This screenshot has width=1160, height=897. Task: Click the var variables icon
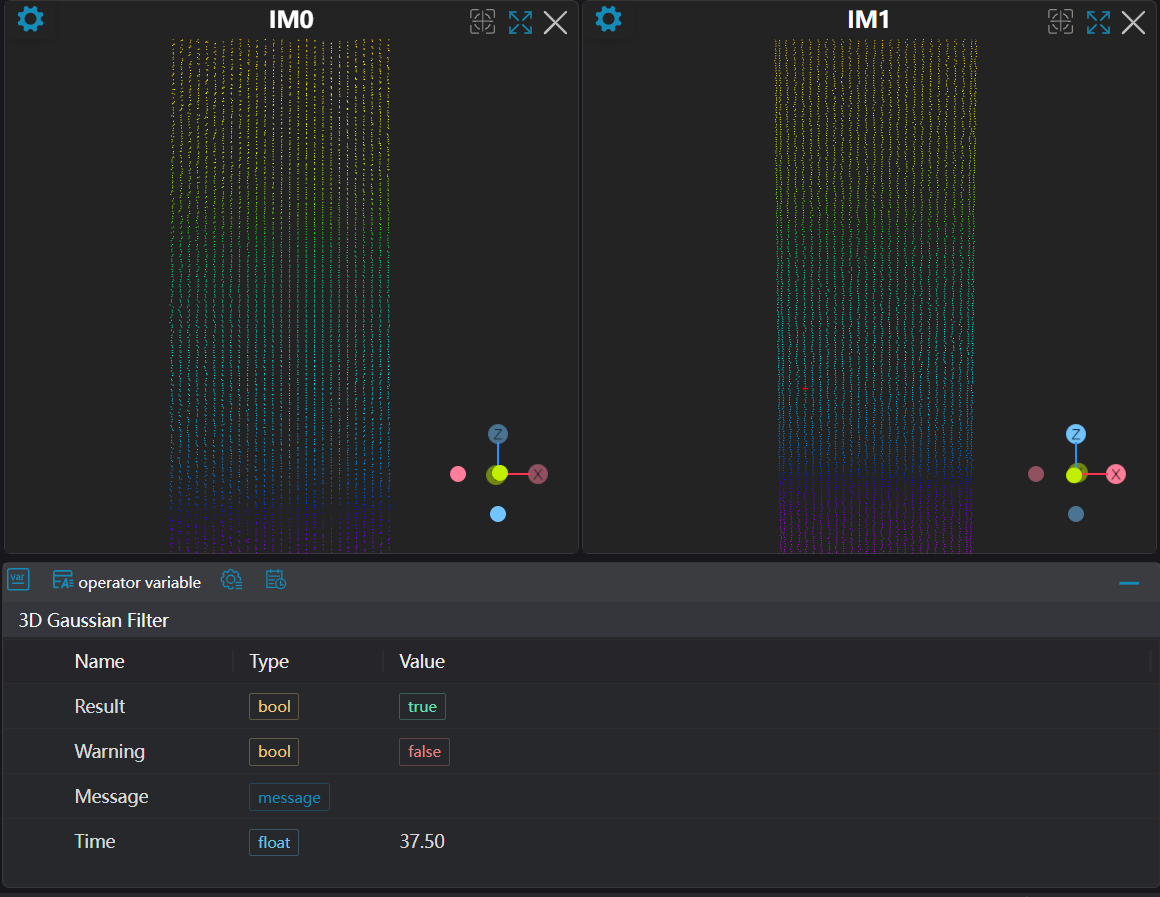pos(18,580)
